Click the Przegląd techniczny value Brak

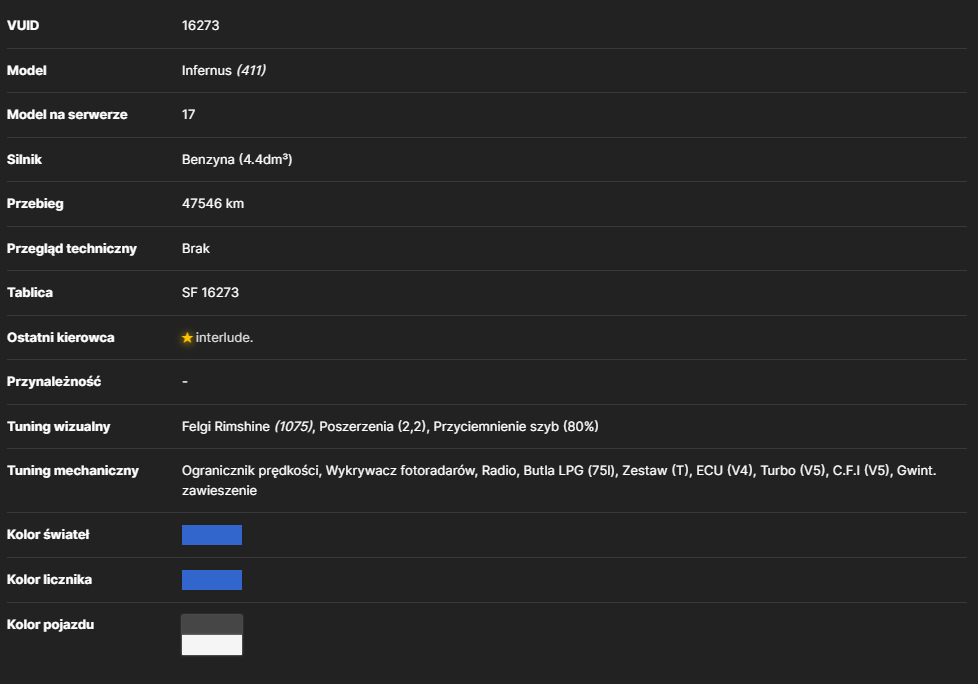click(196, 248)
